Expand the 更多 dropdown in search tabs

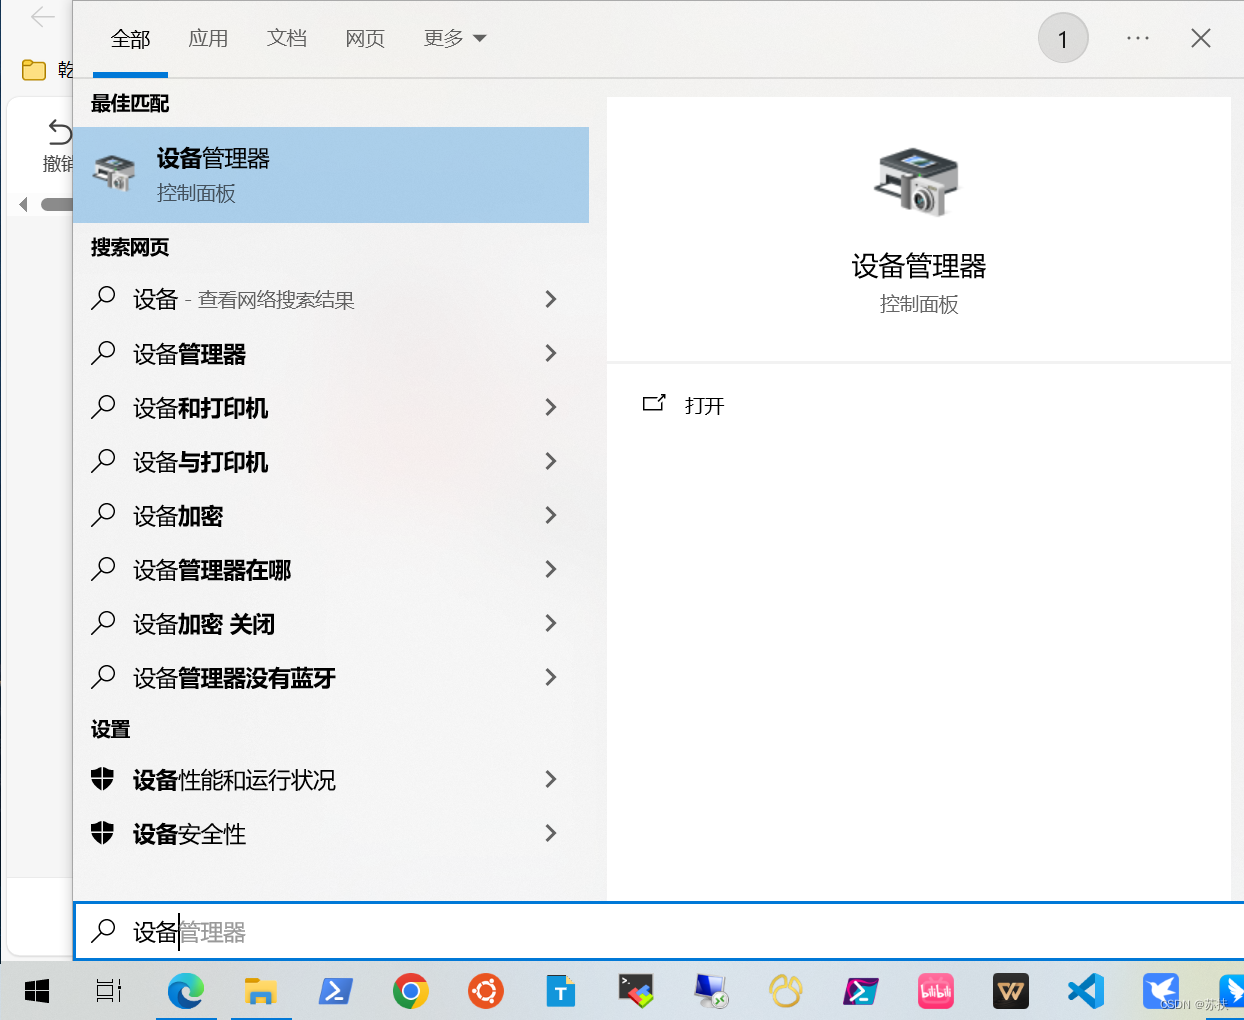pyautogui.click(x=455, y=38)
